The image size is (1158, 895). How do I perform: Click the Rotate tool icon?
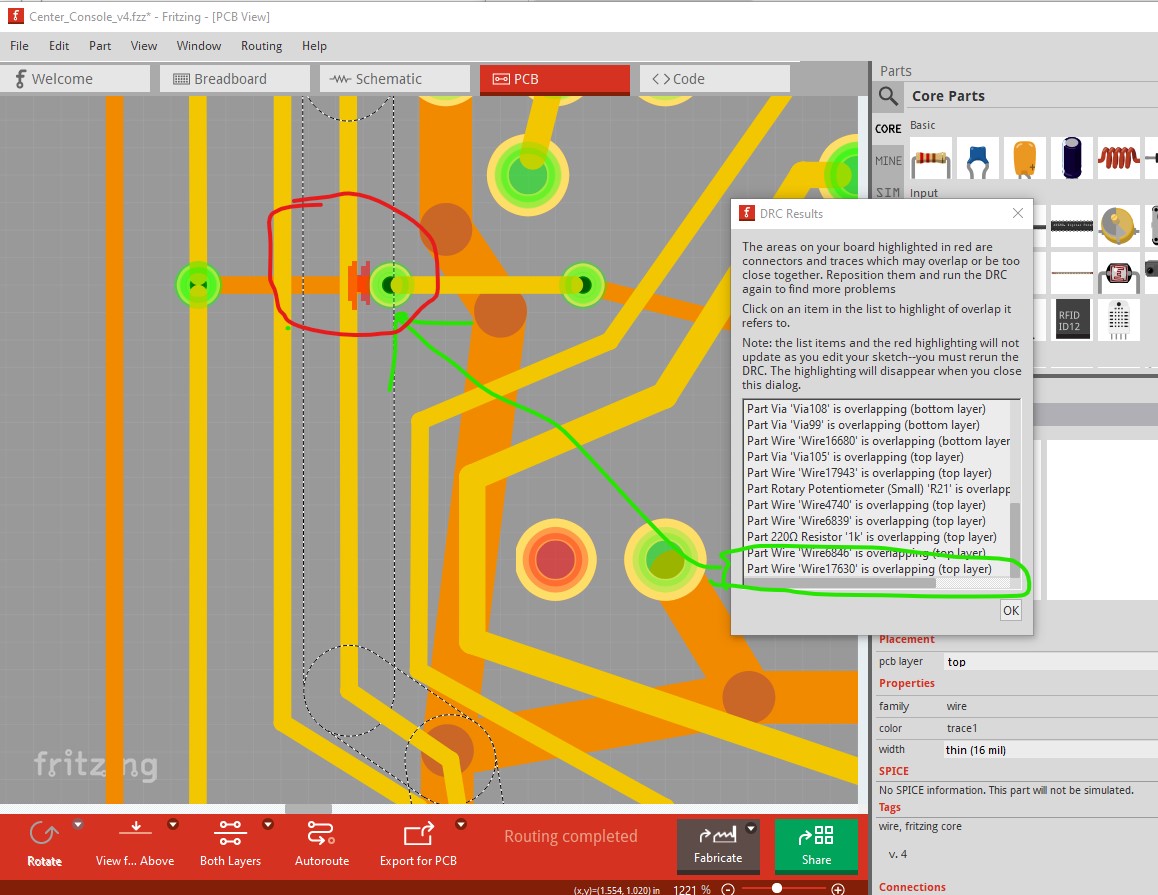[x=43, y=834]
